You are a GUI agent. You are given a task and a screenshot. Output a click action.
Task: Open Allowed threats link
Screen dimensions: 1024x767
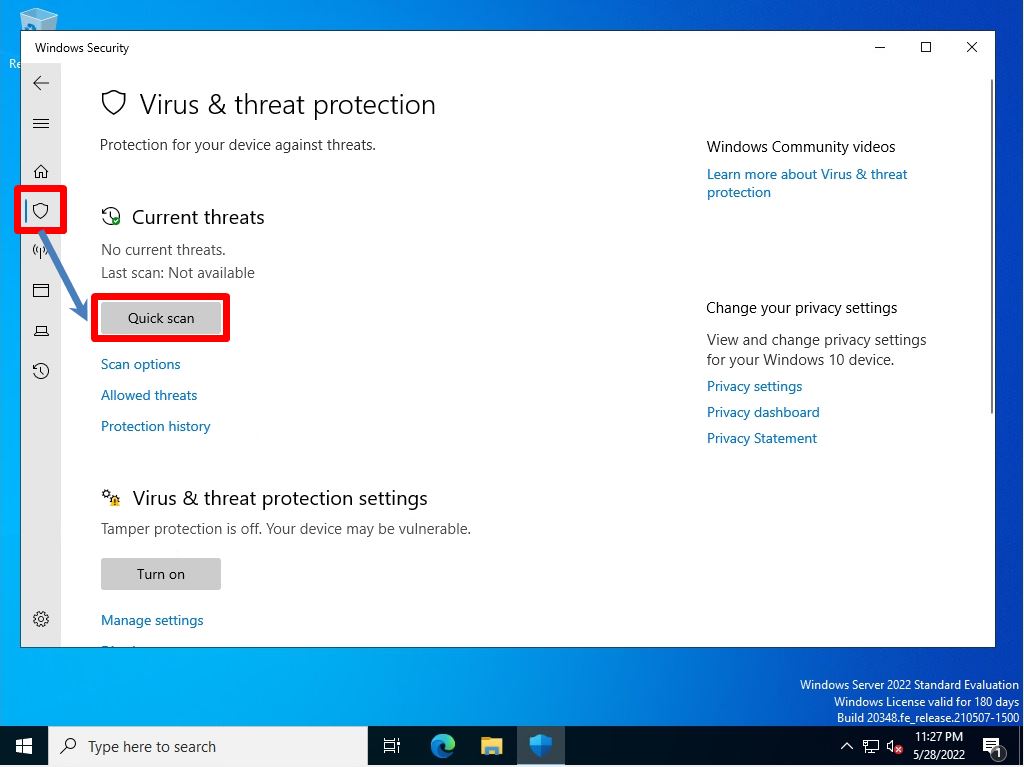pyautogui.click(x=149, y=395)
